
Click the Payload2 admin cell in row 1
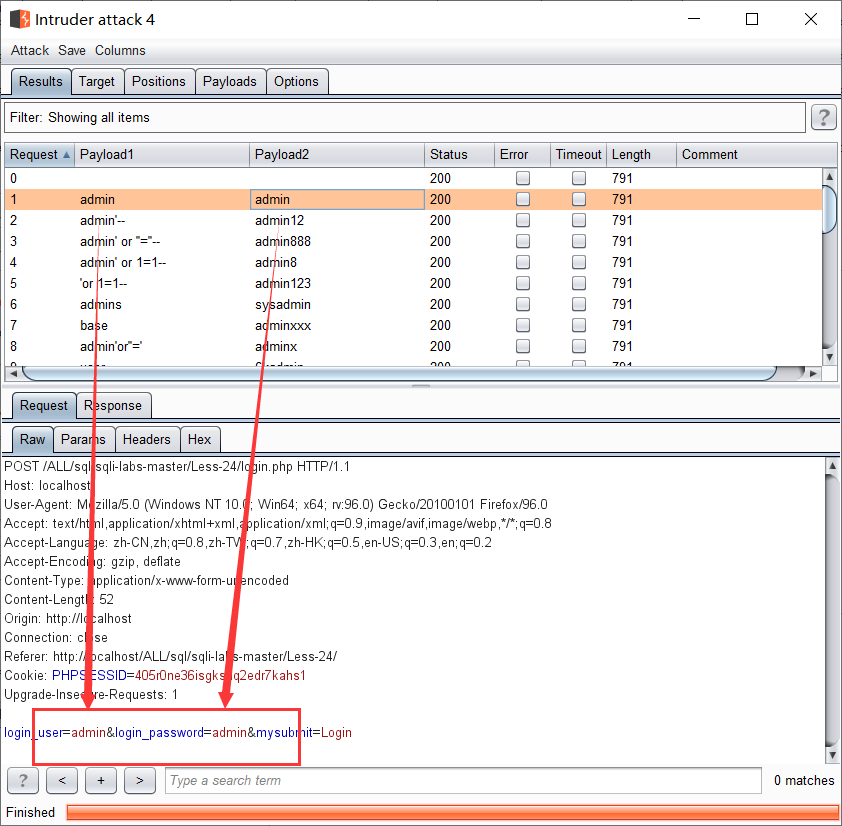[x=337, y=199]
